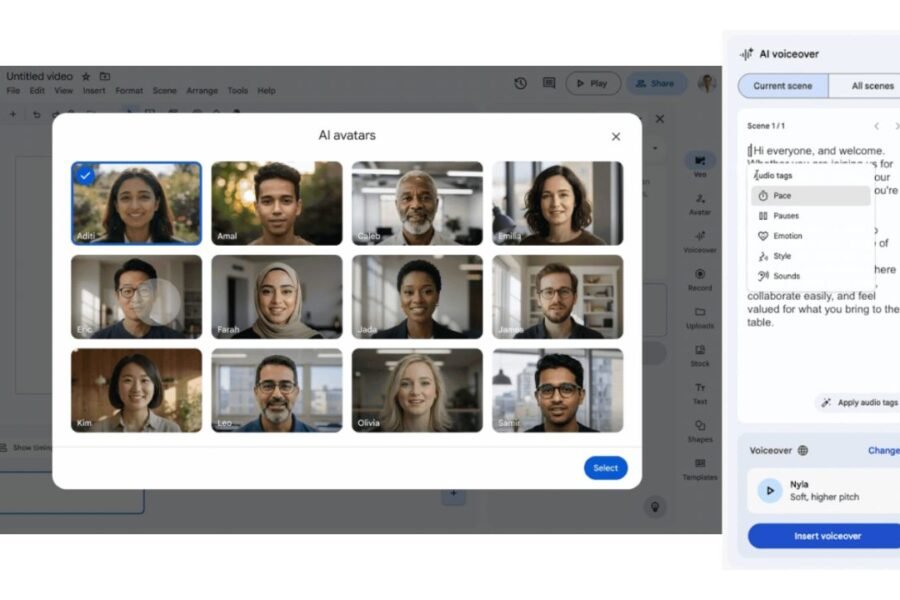Close the AI avatars dialog
The height and width of the screenshot is (600, 900).
tap(616, 137)
